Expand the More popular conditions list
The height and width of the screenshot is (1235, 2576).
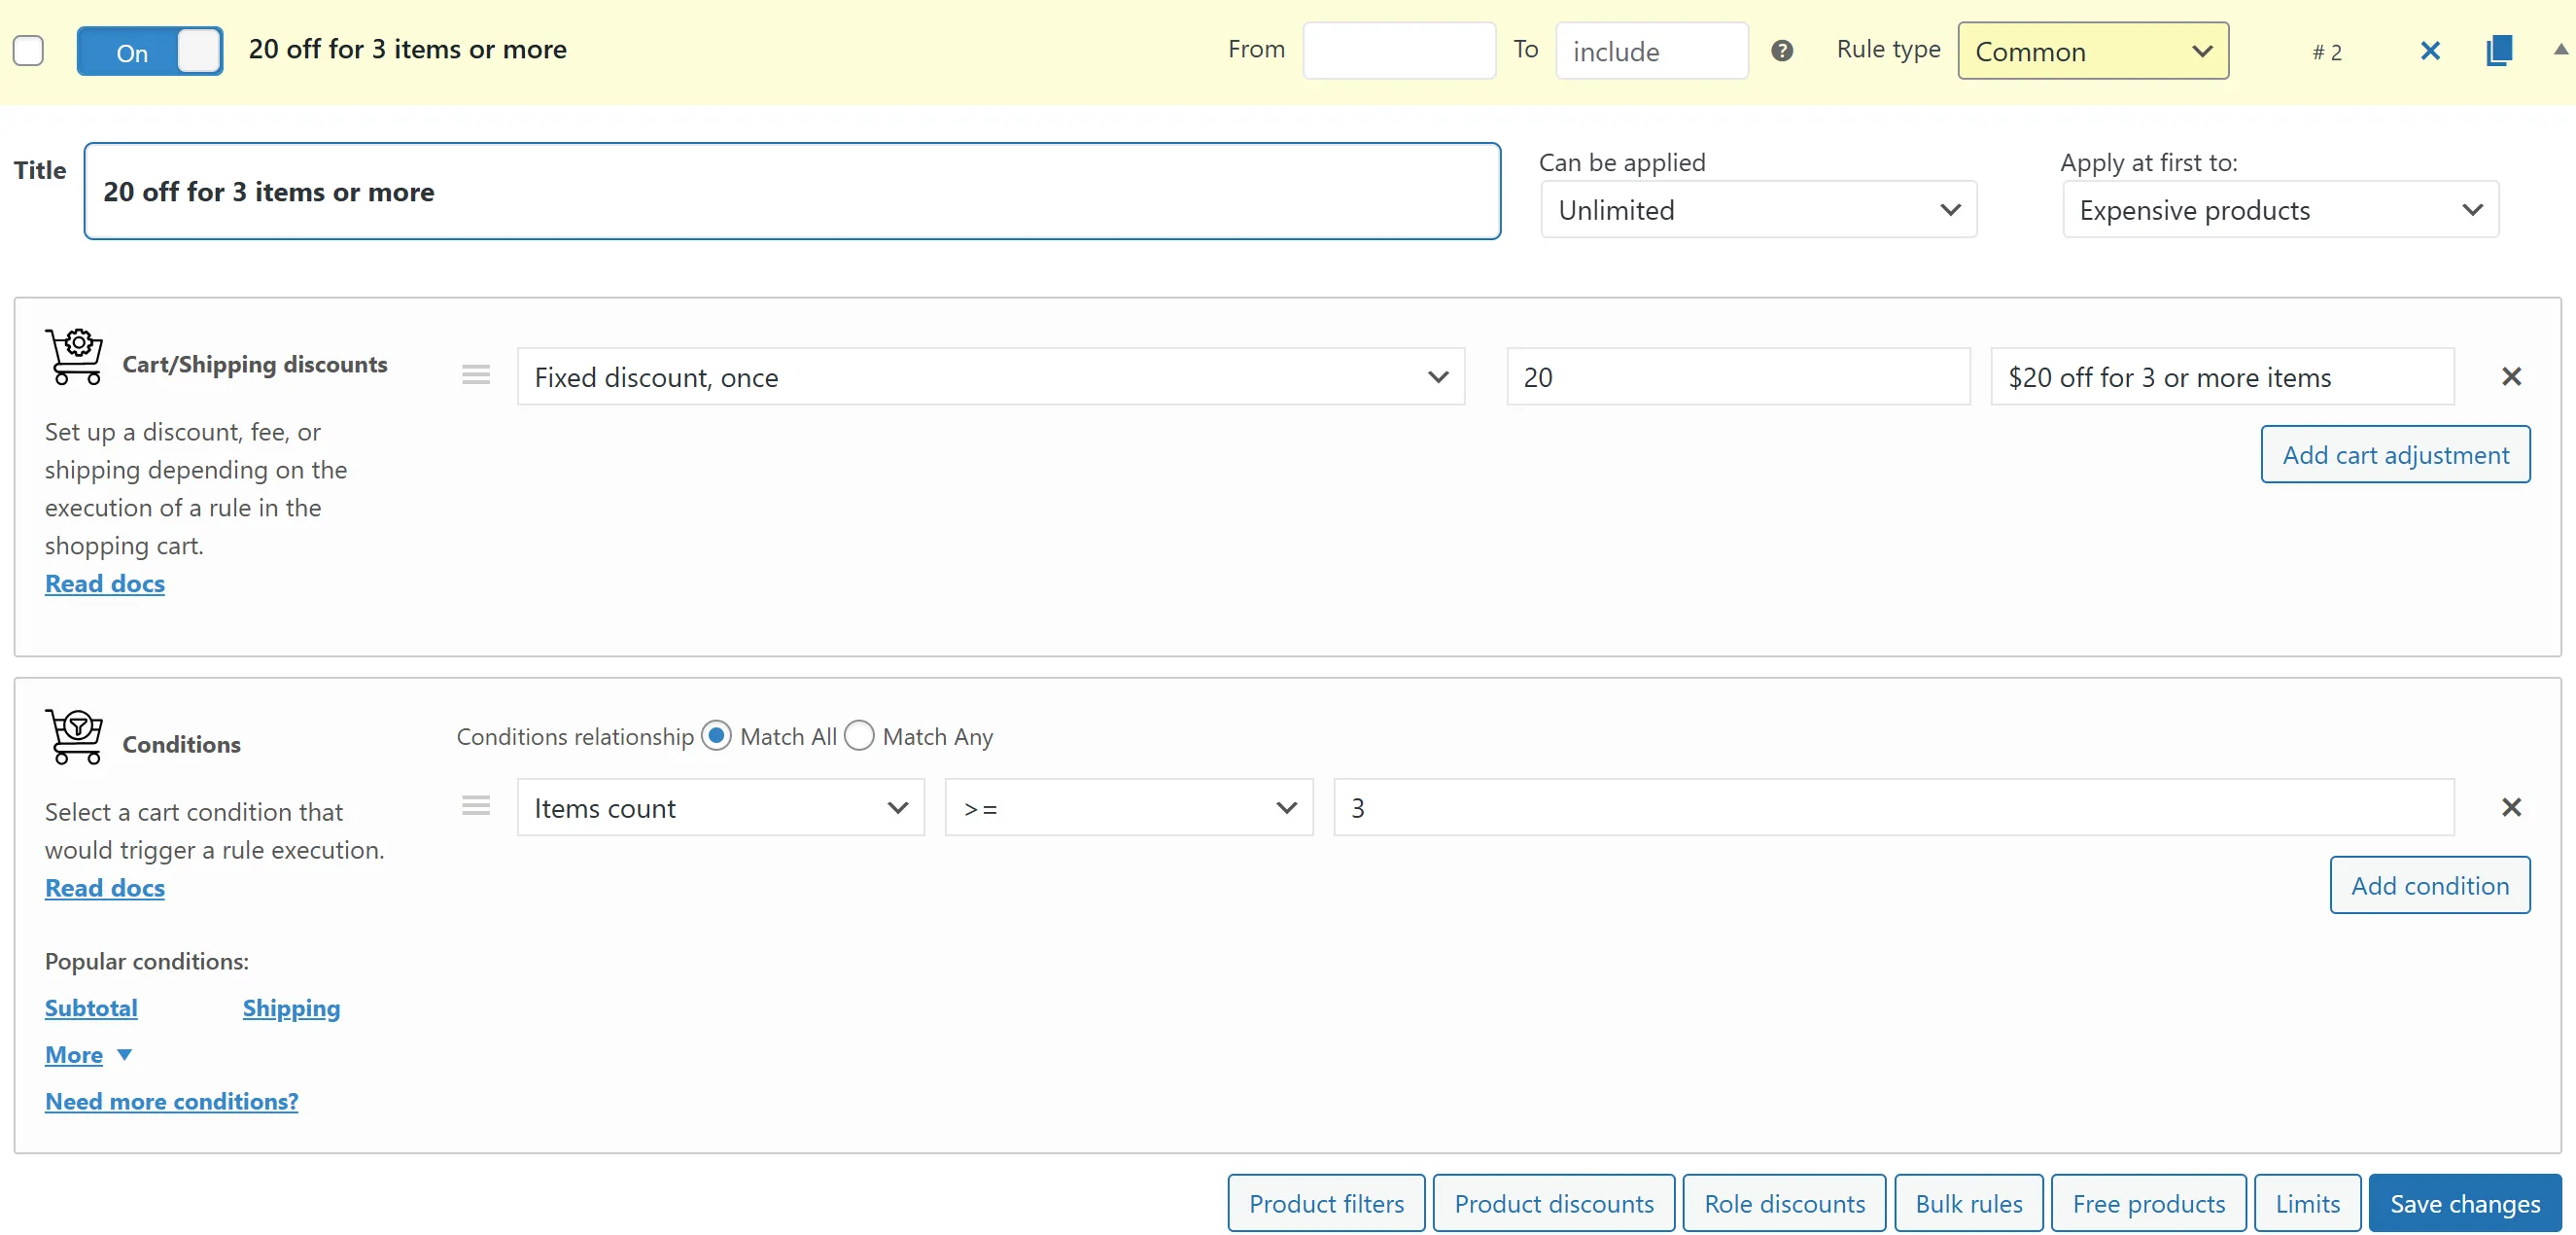click(x=88, y=1055)
